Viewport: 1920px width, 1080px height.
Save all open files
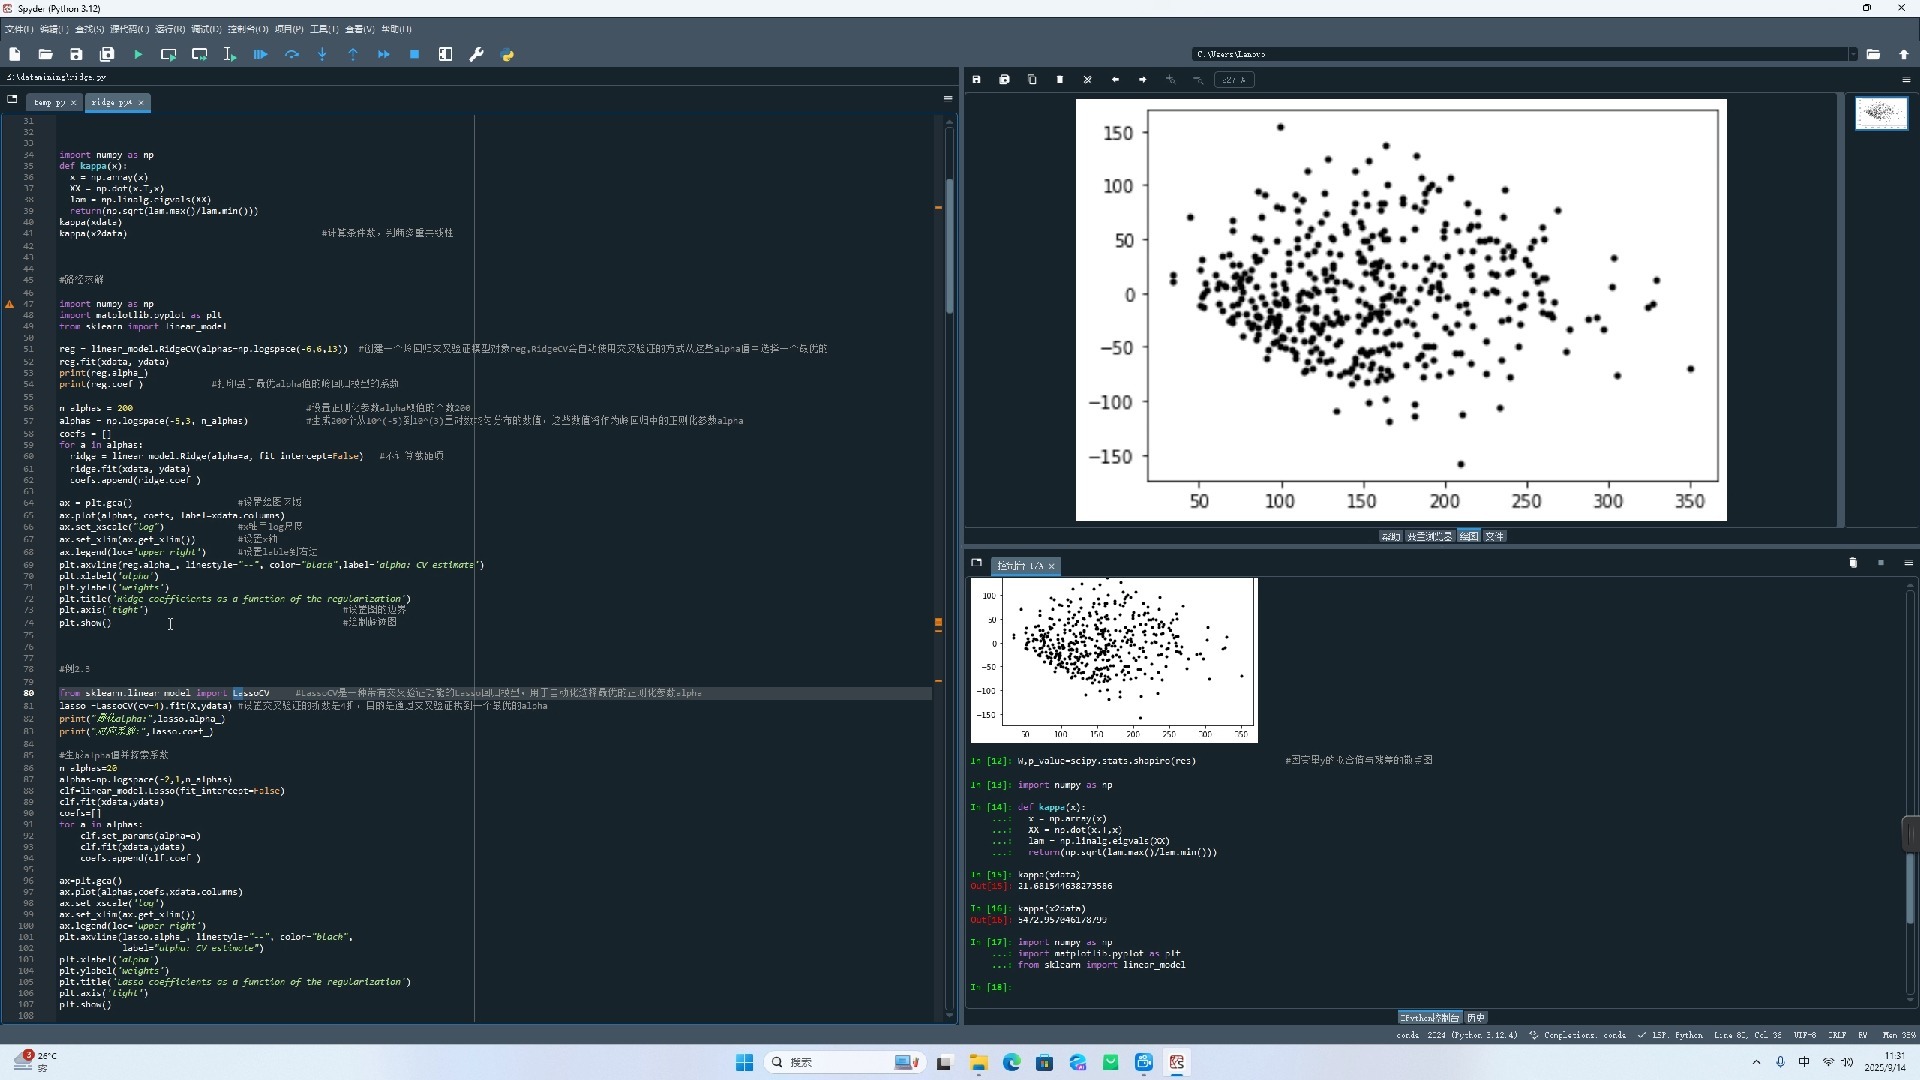(107, 54)
